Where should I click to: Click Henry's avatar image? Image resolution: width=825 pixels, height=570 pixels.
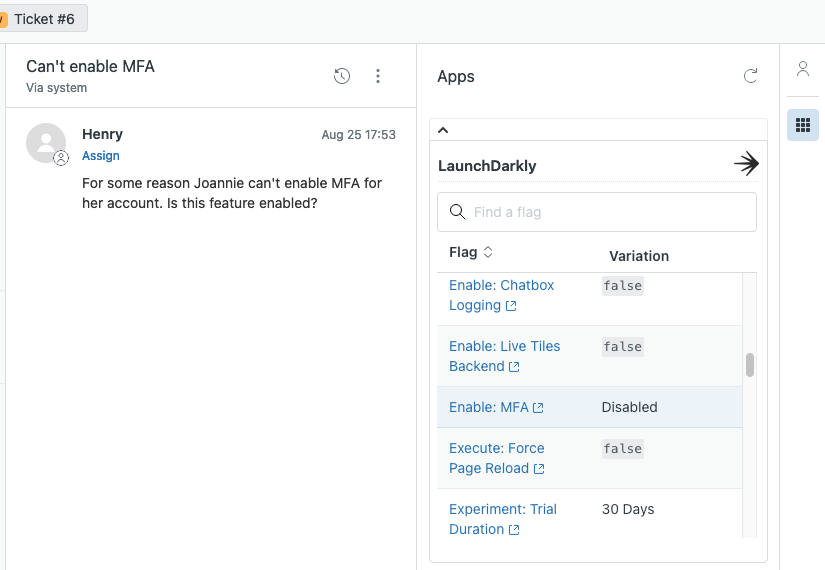[46, 143]
